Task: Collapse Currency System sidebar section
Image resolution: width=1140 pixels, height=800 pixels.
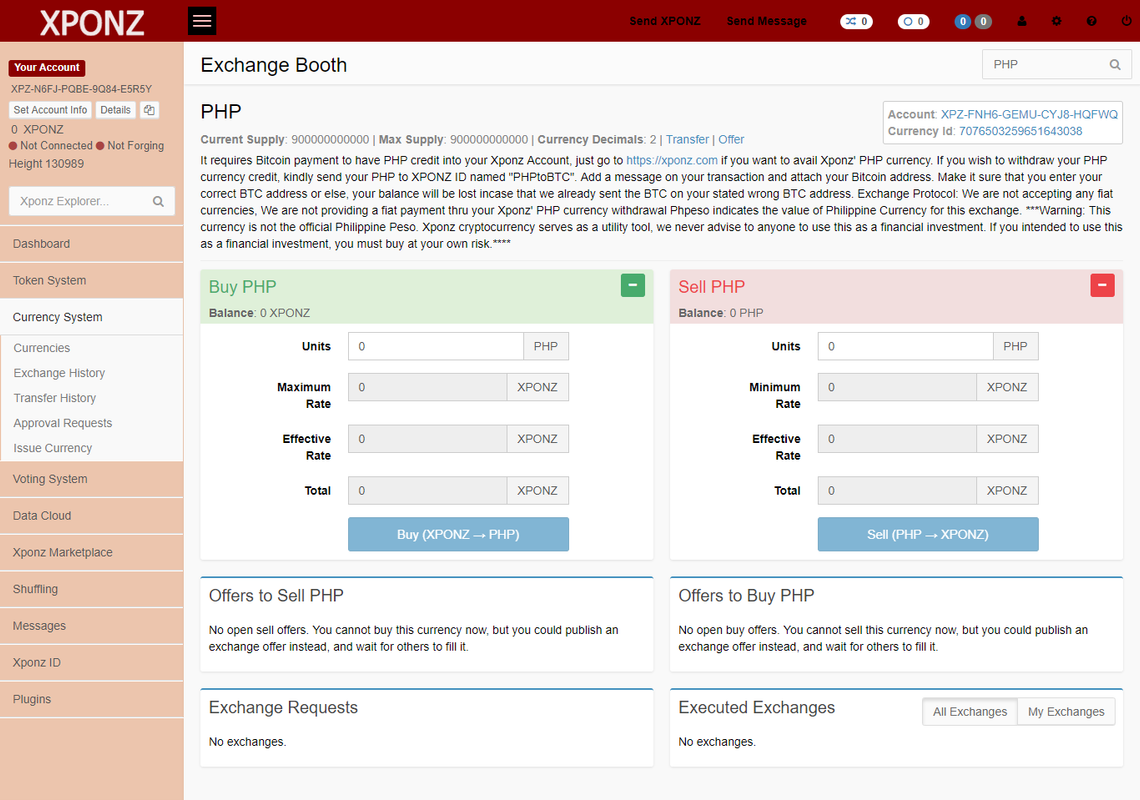Action: point(92,317)
